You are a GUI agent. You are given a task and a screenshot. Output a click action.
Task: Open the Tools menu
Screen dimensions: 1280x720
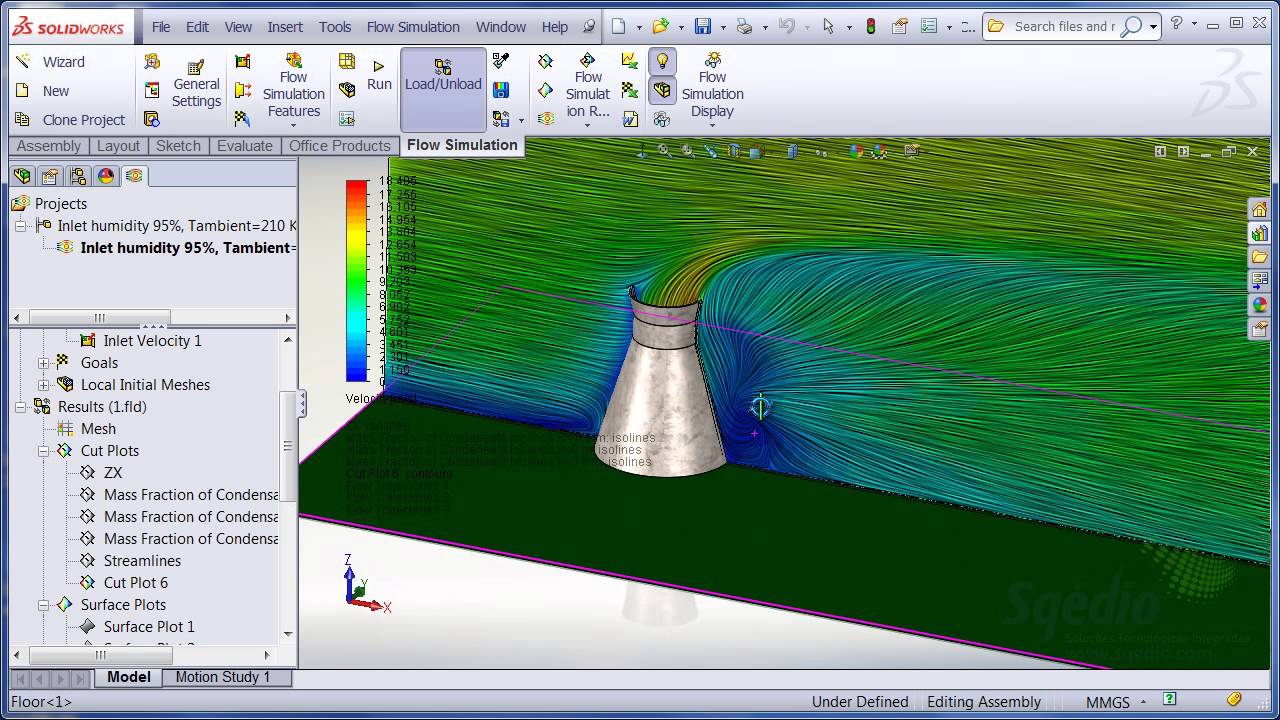[x=335, y=27]
